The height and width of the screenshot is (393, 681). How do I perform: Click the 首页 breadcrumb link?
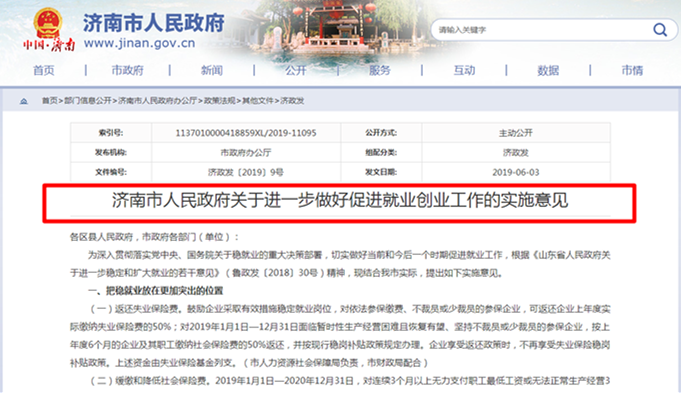click(x=50, y=101)
